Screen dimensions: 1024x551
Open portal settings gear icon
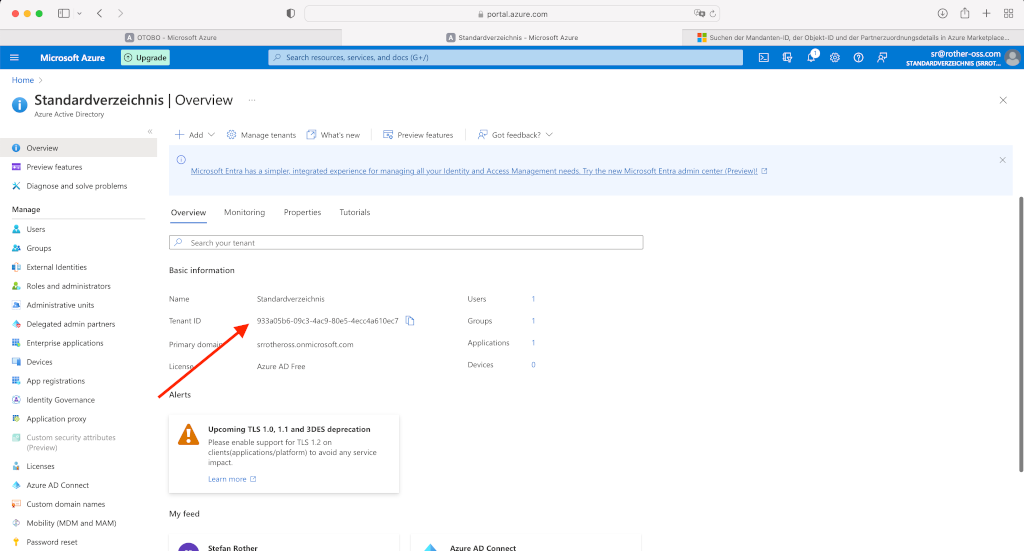click(x=835, y=58)
